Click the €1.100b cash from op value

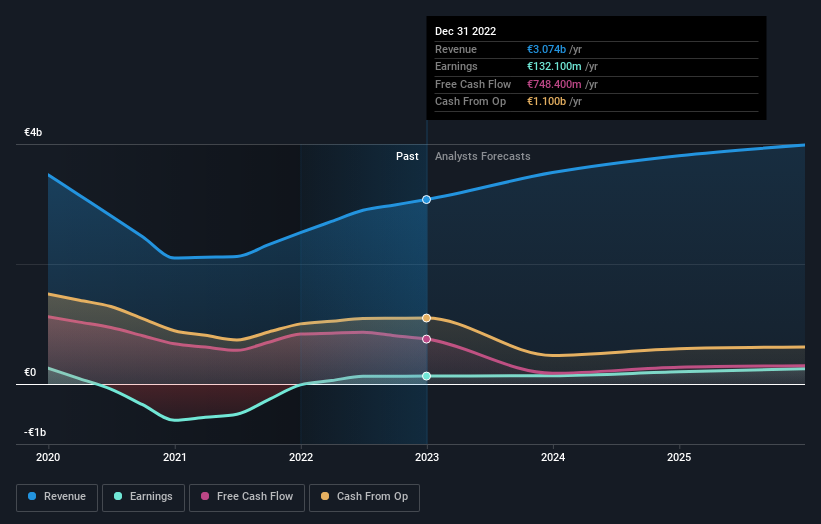pos(546,102)
